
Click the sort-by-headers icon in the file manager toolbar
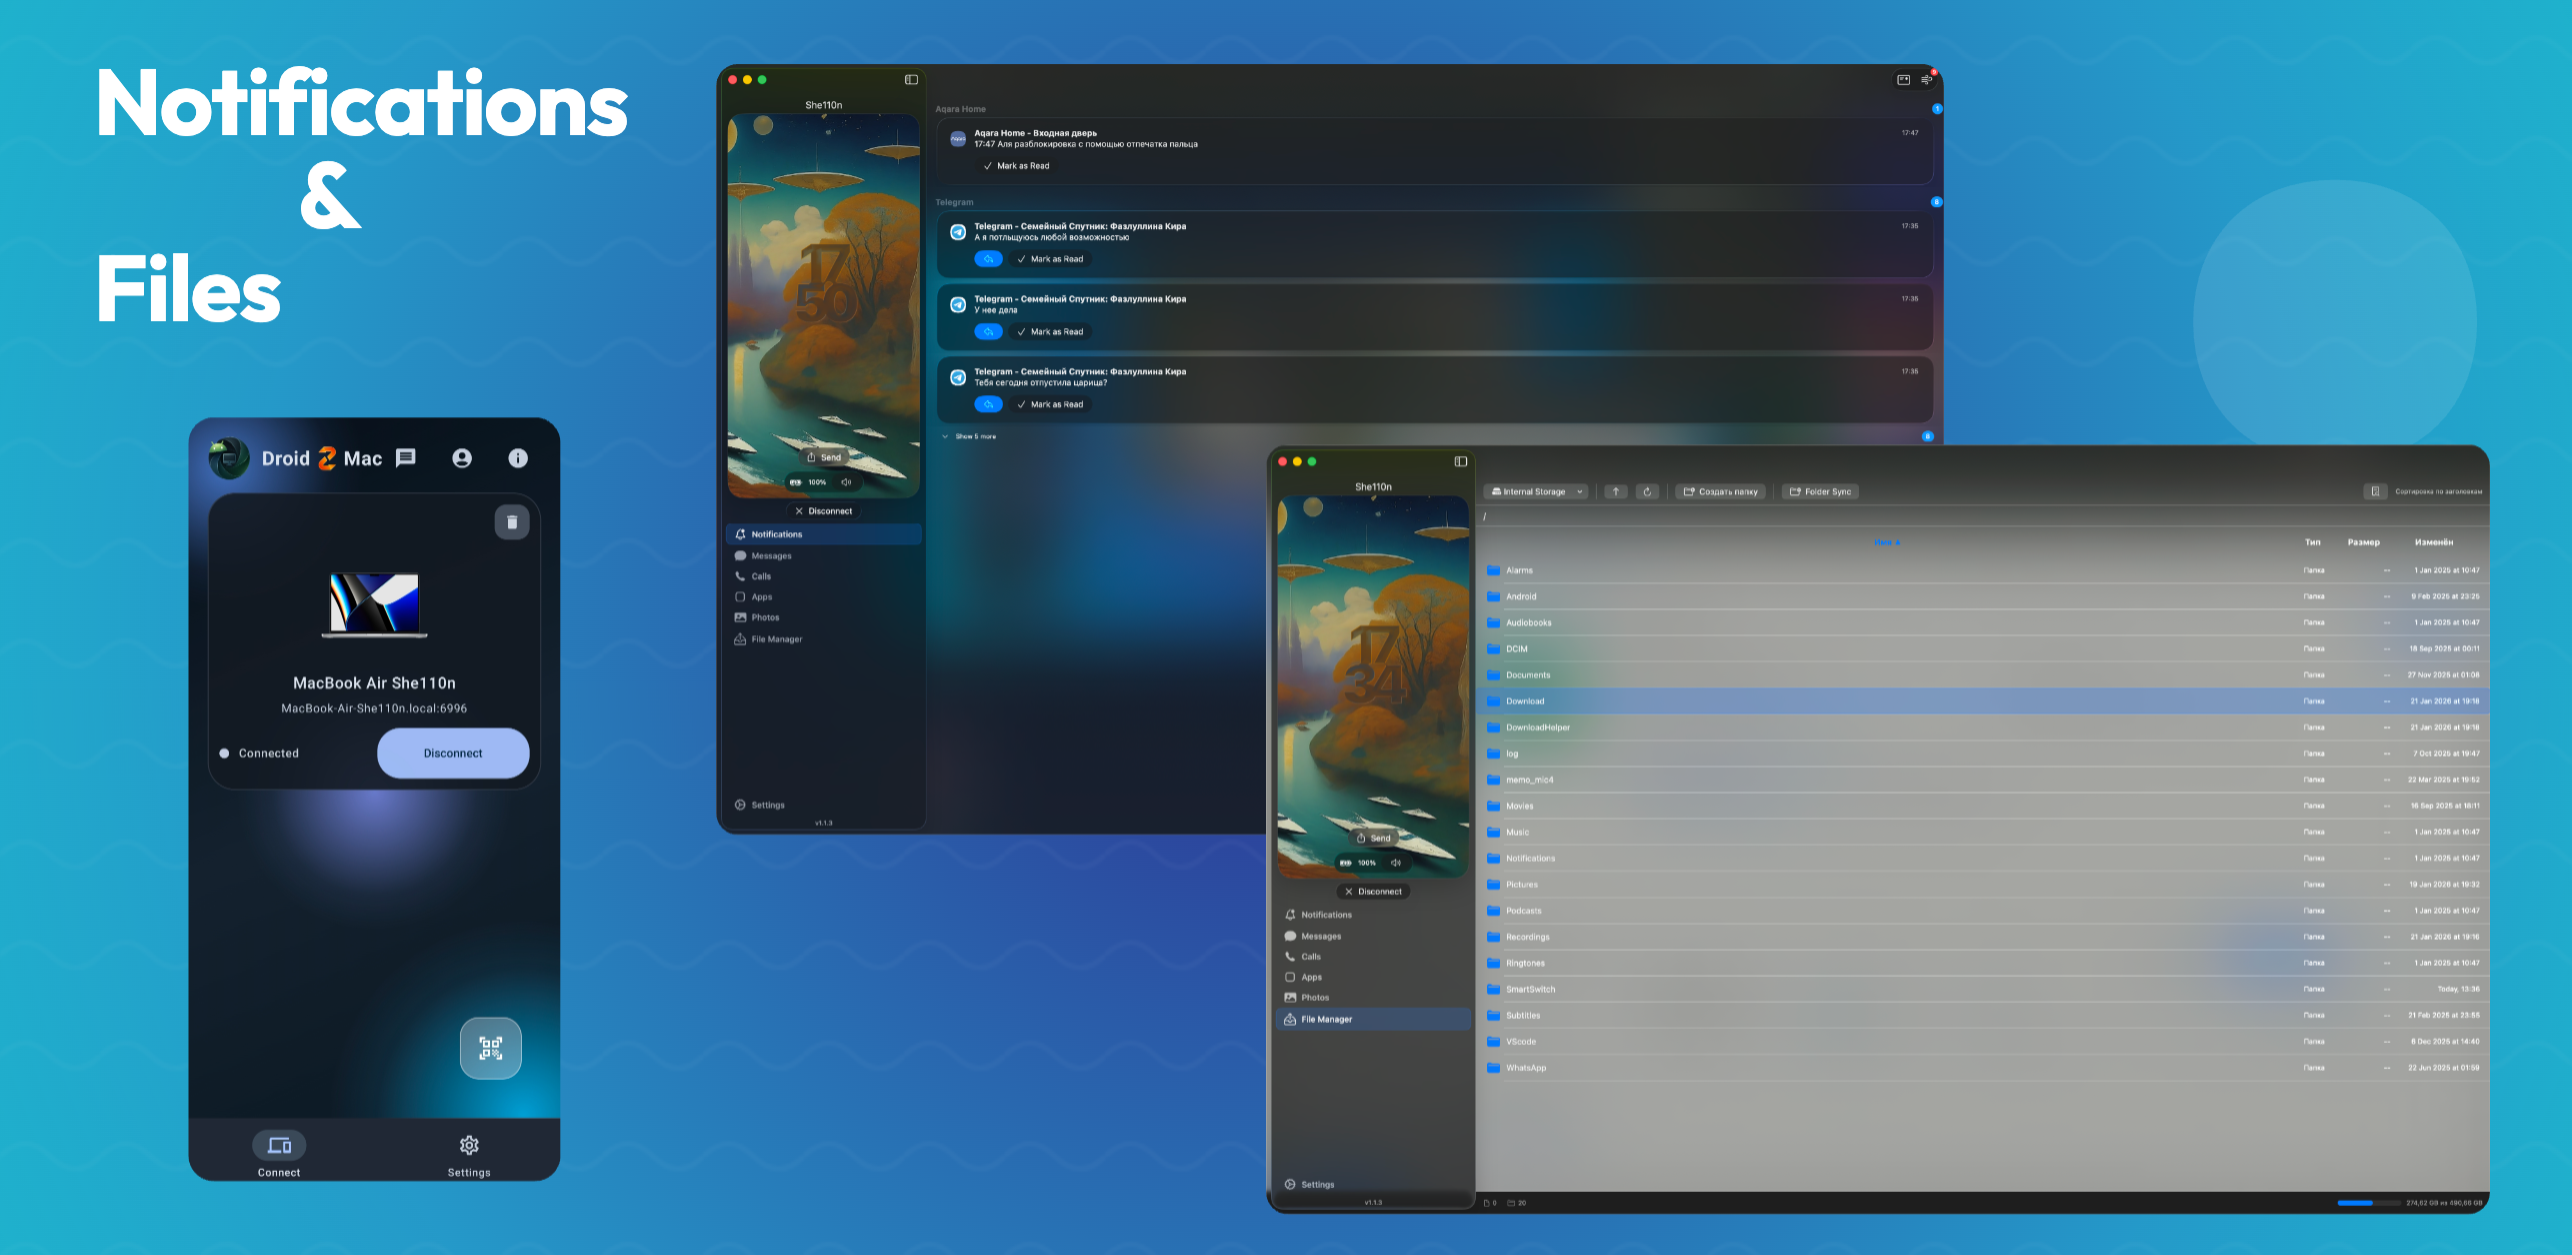pos(2375,492)
